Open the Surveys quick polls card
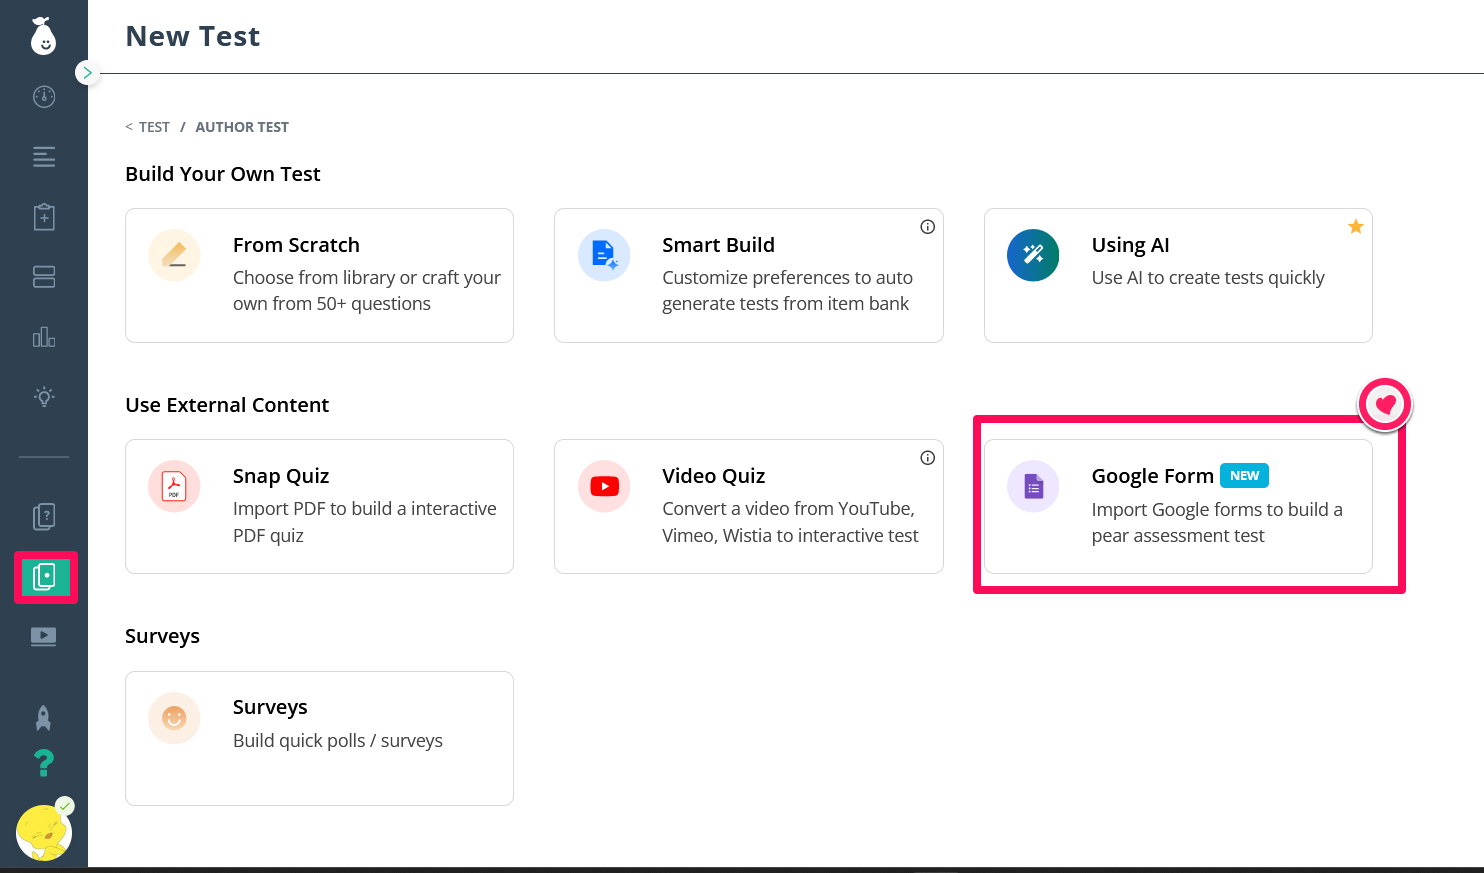 pyautogui.click(x=319, y=738)
